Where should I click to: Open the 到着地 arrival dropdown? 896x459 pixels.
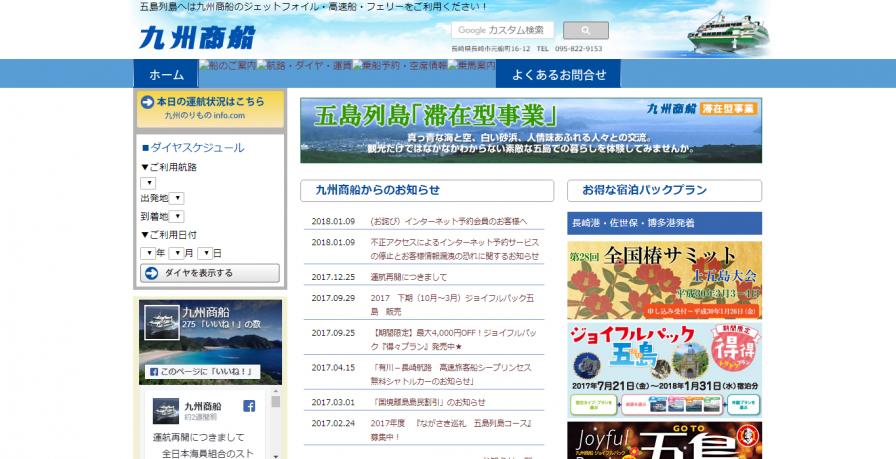(177, 217)
